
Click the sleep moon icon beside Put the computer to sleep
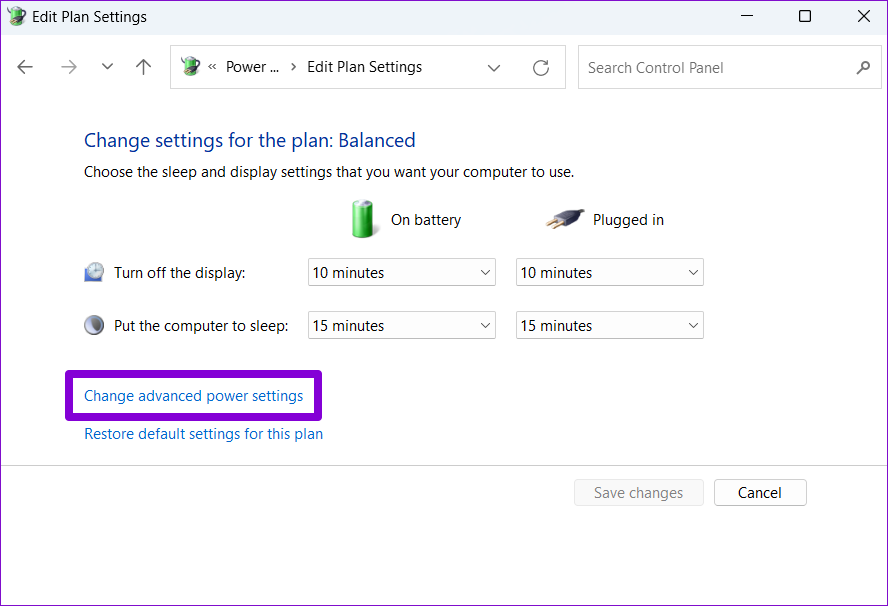coord(94,324)
